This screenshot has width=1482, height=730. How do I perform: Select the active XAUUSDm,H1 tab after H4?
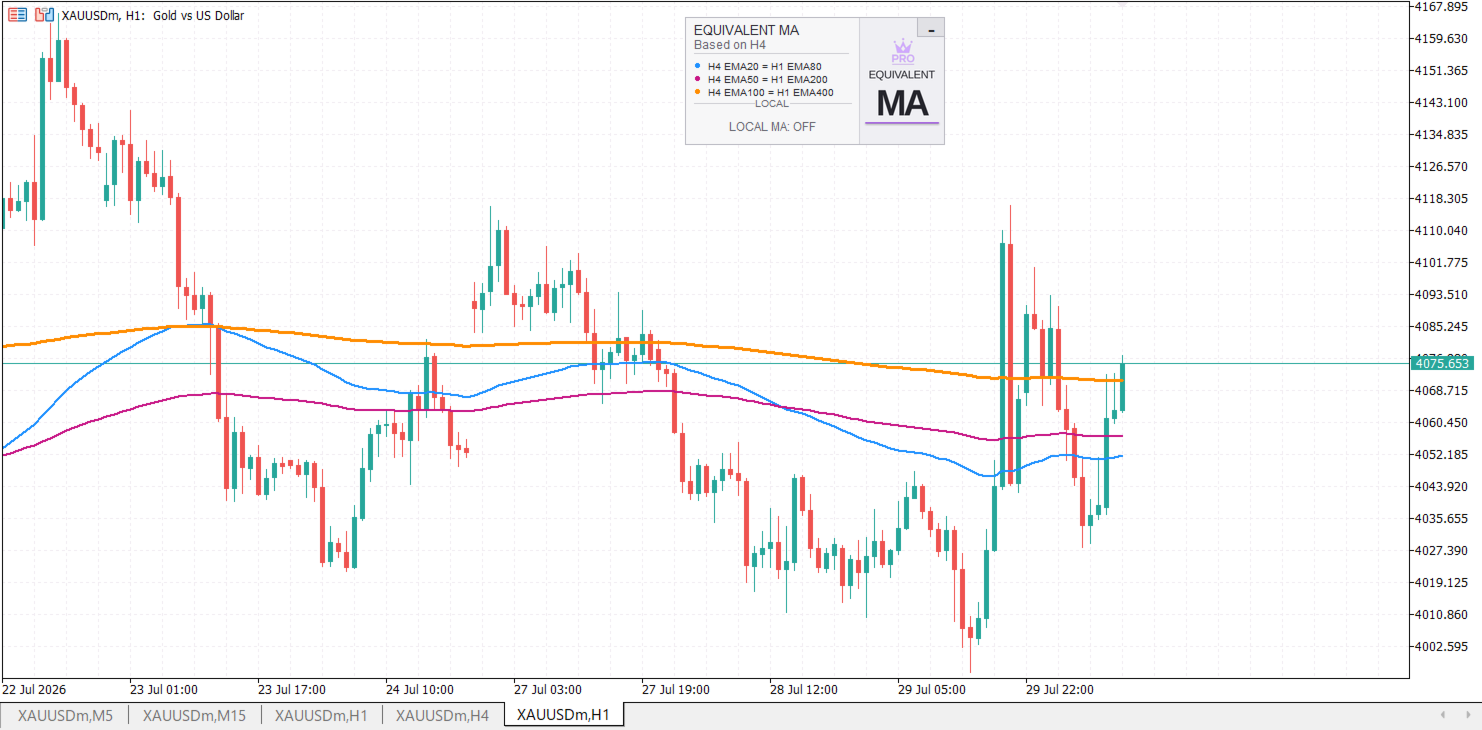click(564, 715)
